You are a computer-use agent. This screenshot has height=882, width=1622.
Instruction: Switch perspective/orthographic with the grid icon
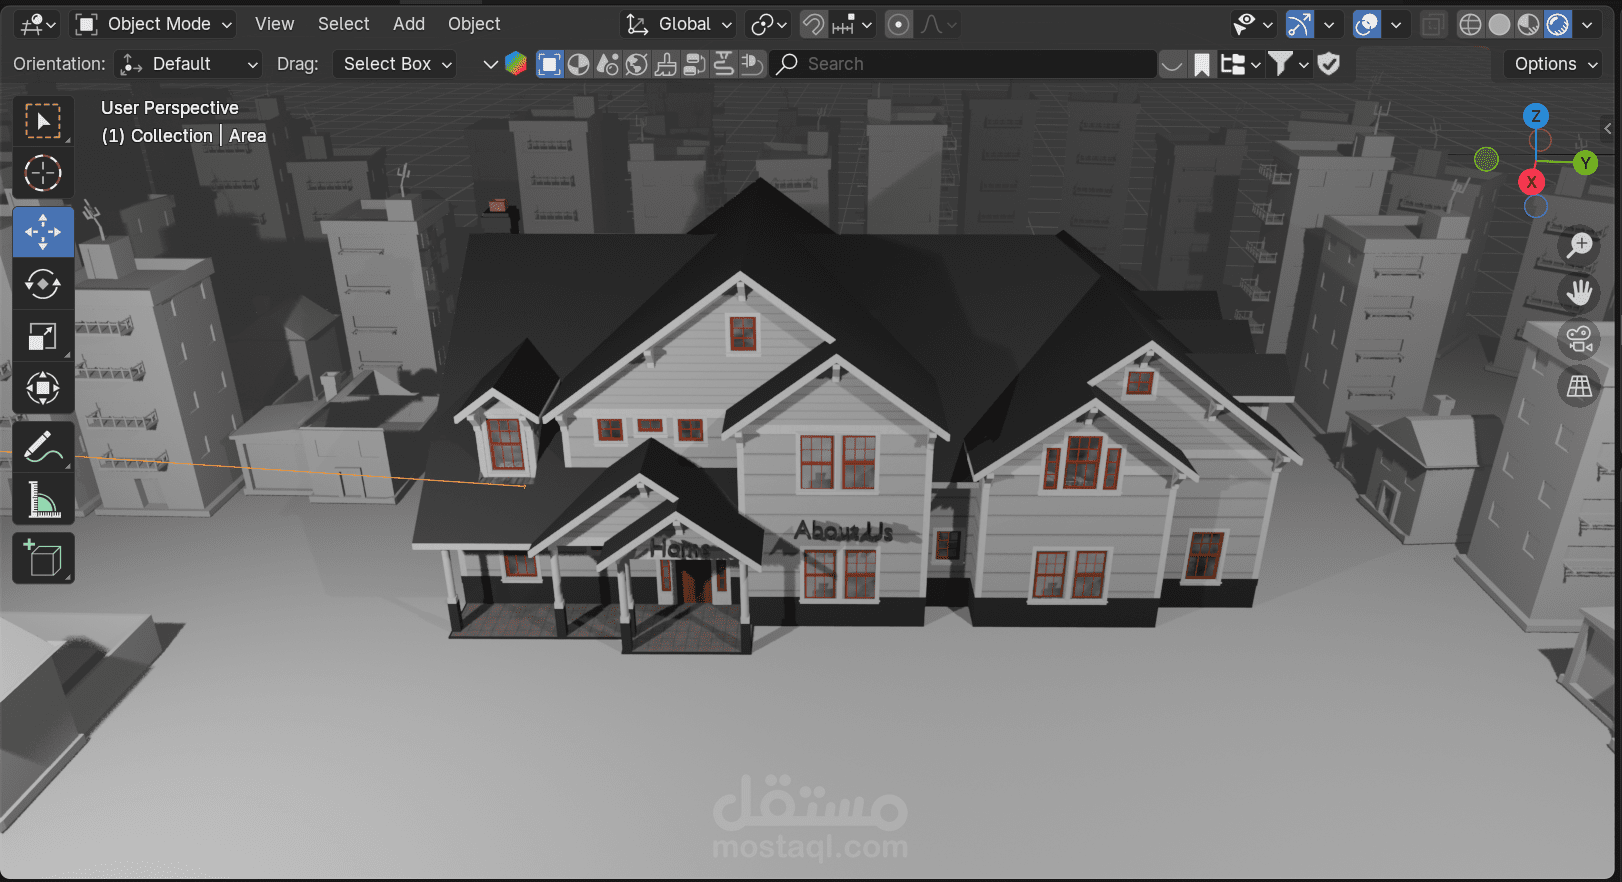pyautogui.click(x=1579, y=386)
